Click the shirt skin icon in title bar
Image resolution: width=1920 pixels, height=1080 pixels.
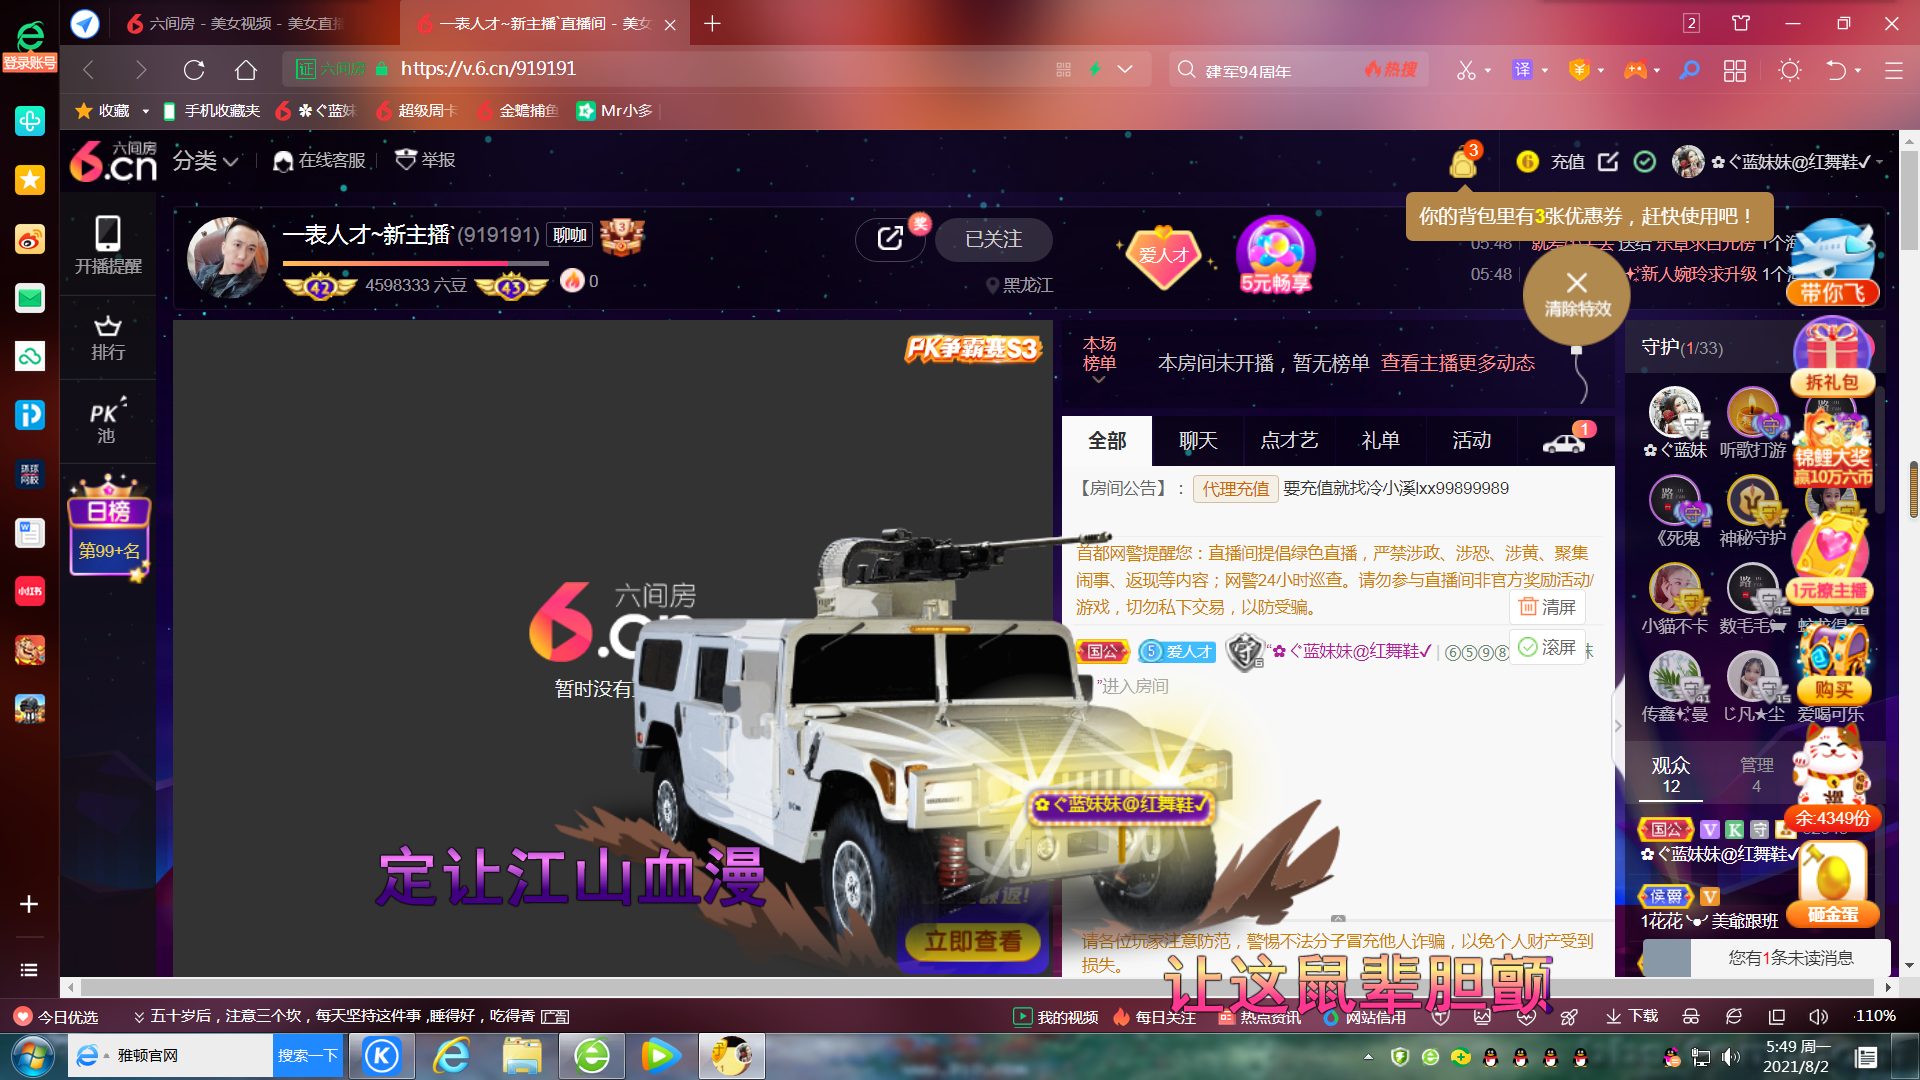[1741, 23]
